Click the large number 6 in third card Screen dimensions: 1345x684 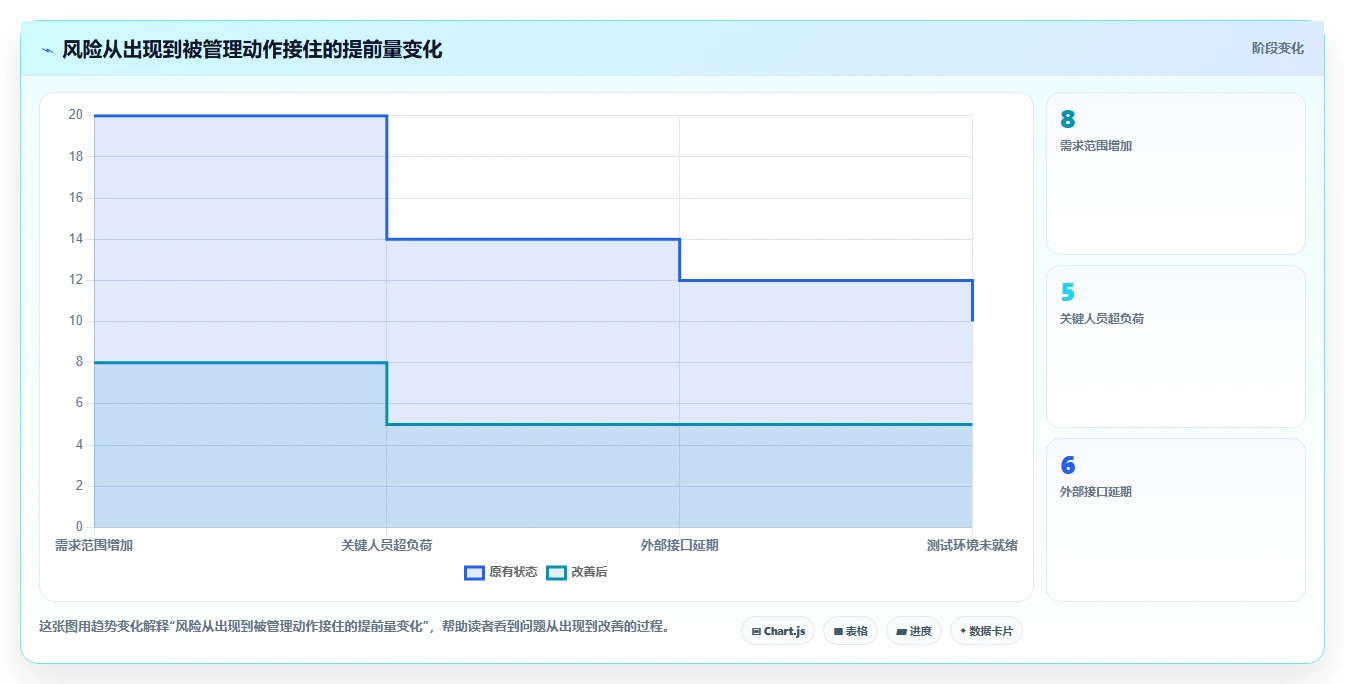pos(1067,466)
